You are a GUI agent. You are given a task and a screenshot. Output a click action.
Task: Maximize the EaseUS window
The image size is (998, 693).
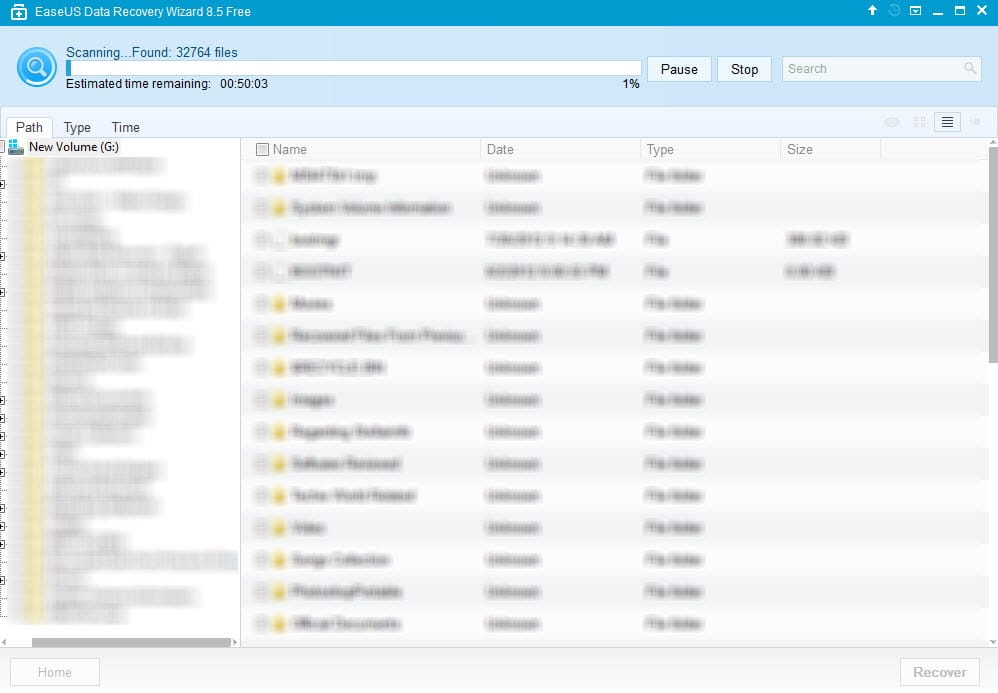point(960,10)
